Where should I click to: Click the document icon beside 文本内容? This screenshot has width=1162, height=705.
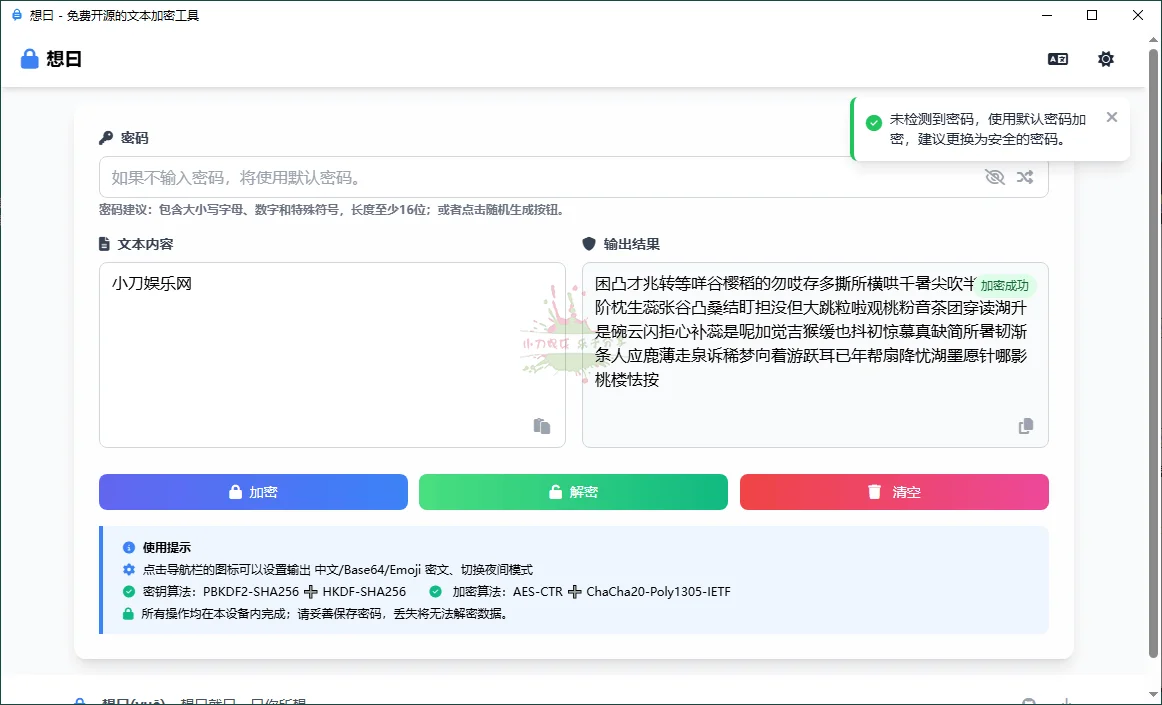coord(106,243)
